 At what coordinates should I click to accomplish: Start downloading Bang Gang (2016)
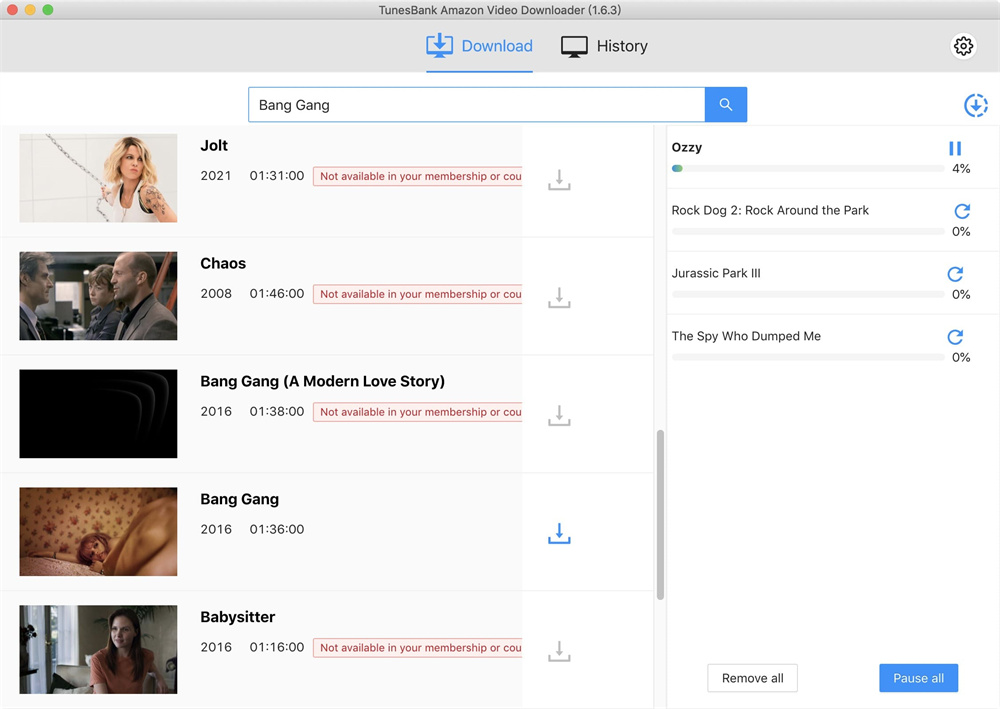click(x=559, y=533)
